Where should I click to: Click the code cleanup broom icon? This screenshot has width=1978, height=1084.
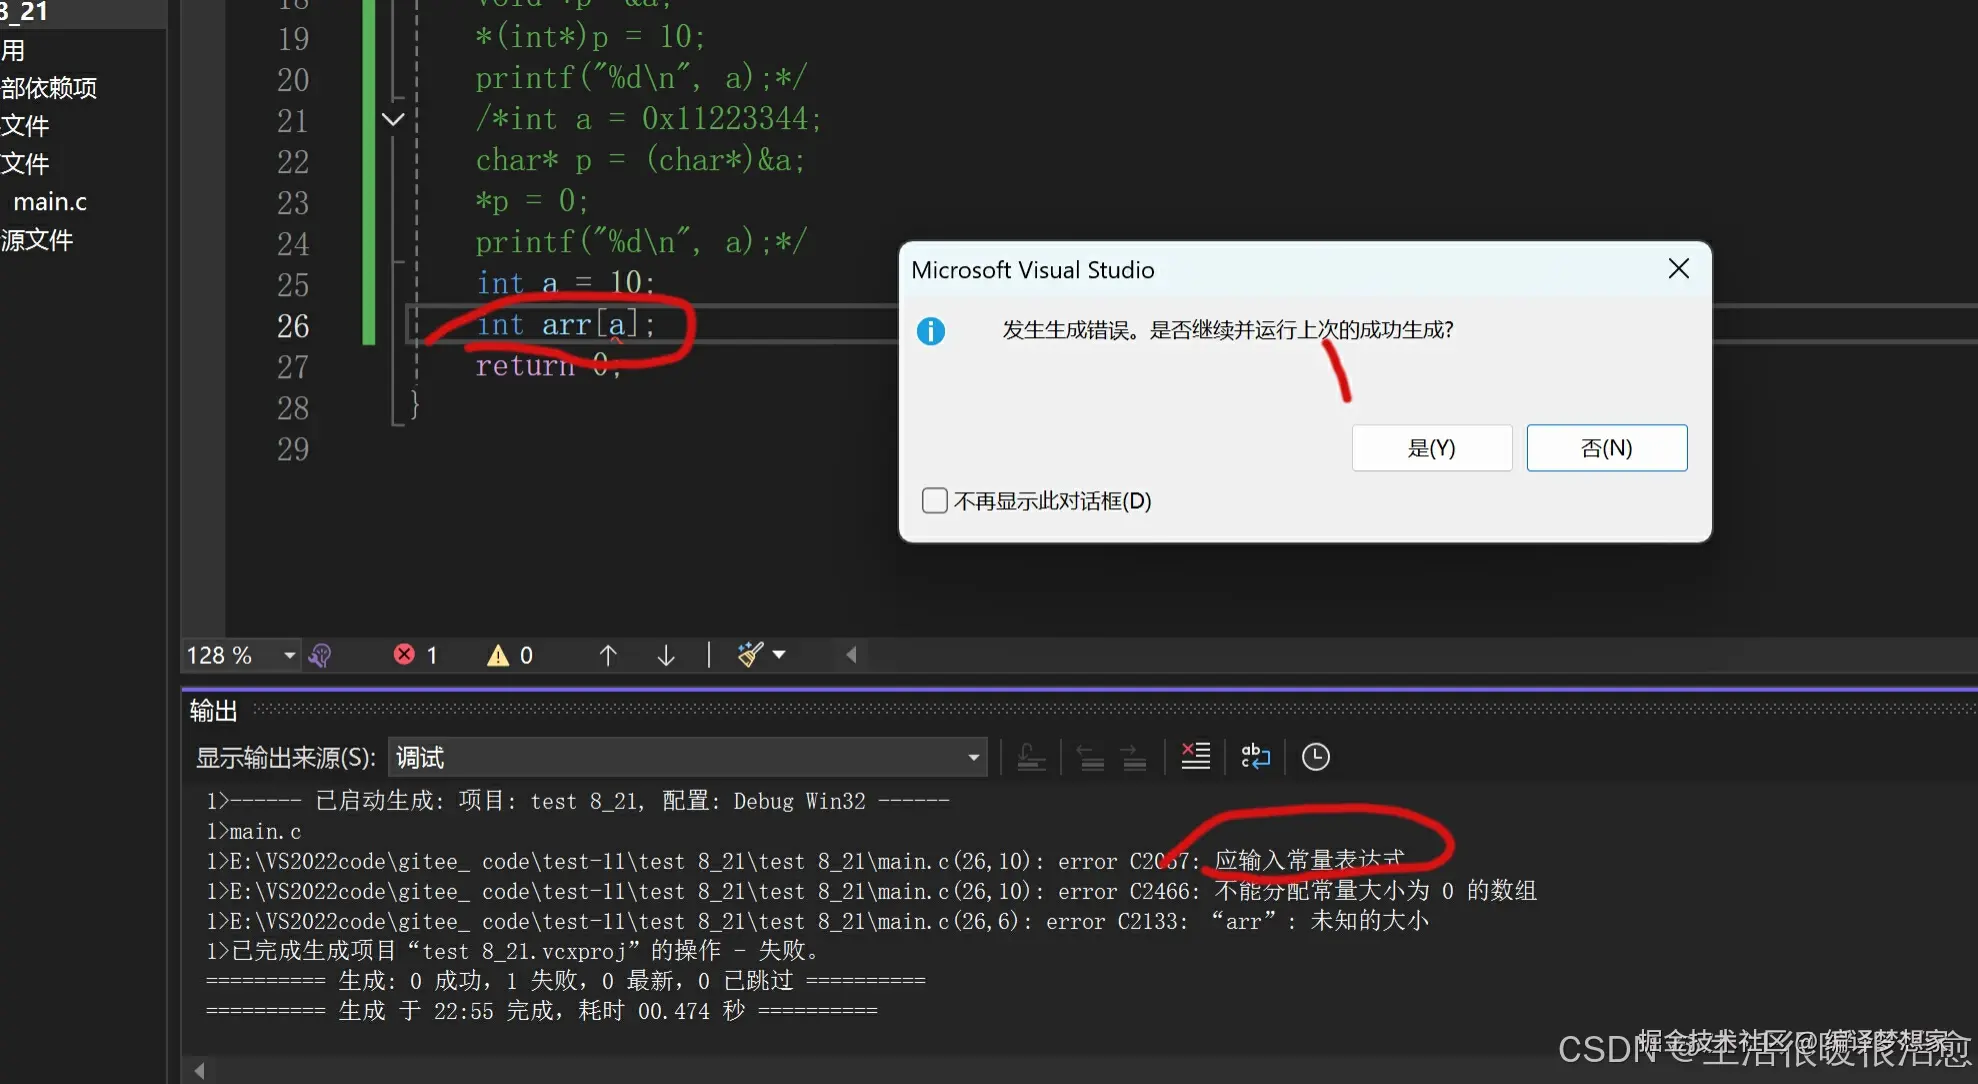[749, 654]
